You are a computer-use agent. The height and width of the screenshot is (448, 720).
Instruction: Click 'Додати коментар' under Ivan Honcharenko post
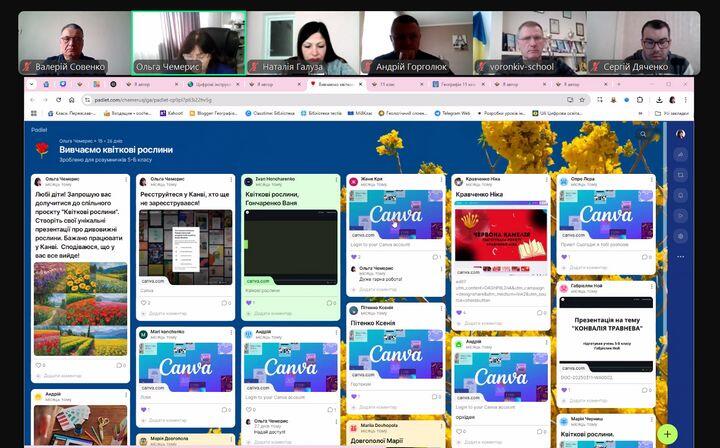pos(273,314)
